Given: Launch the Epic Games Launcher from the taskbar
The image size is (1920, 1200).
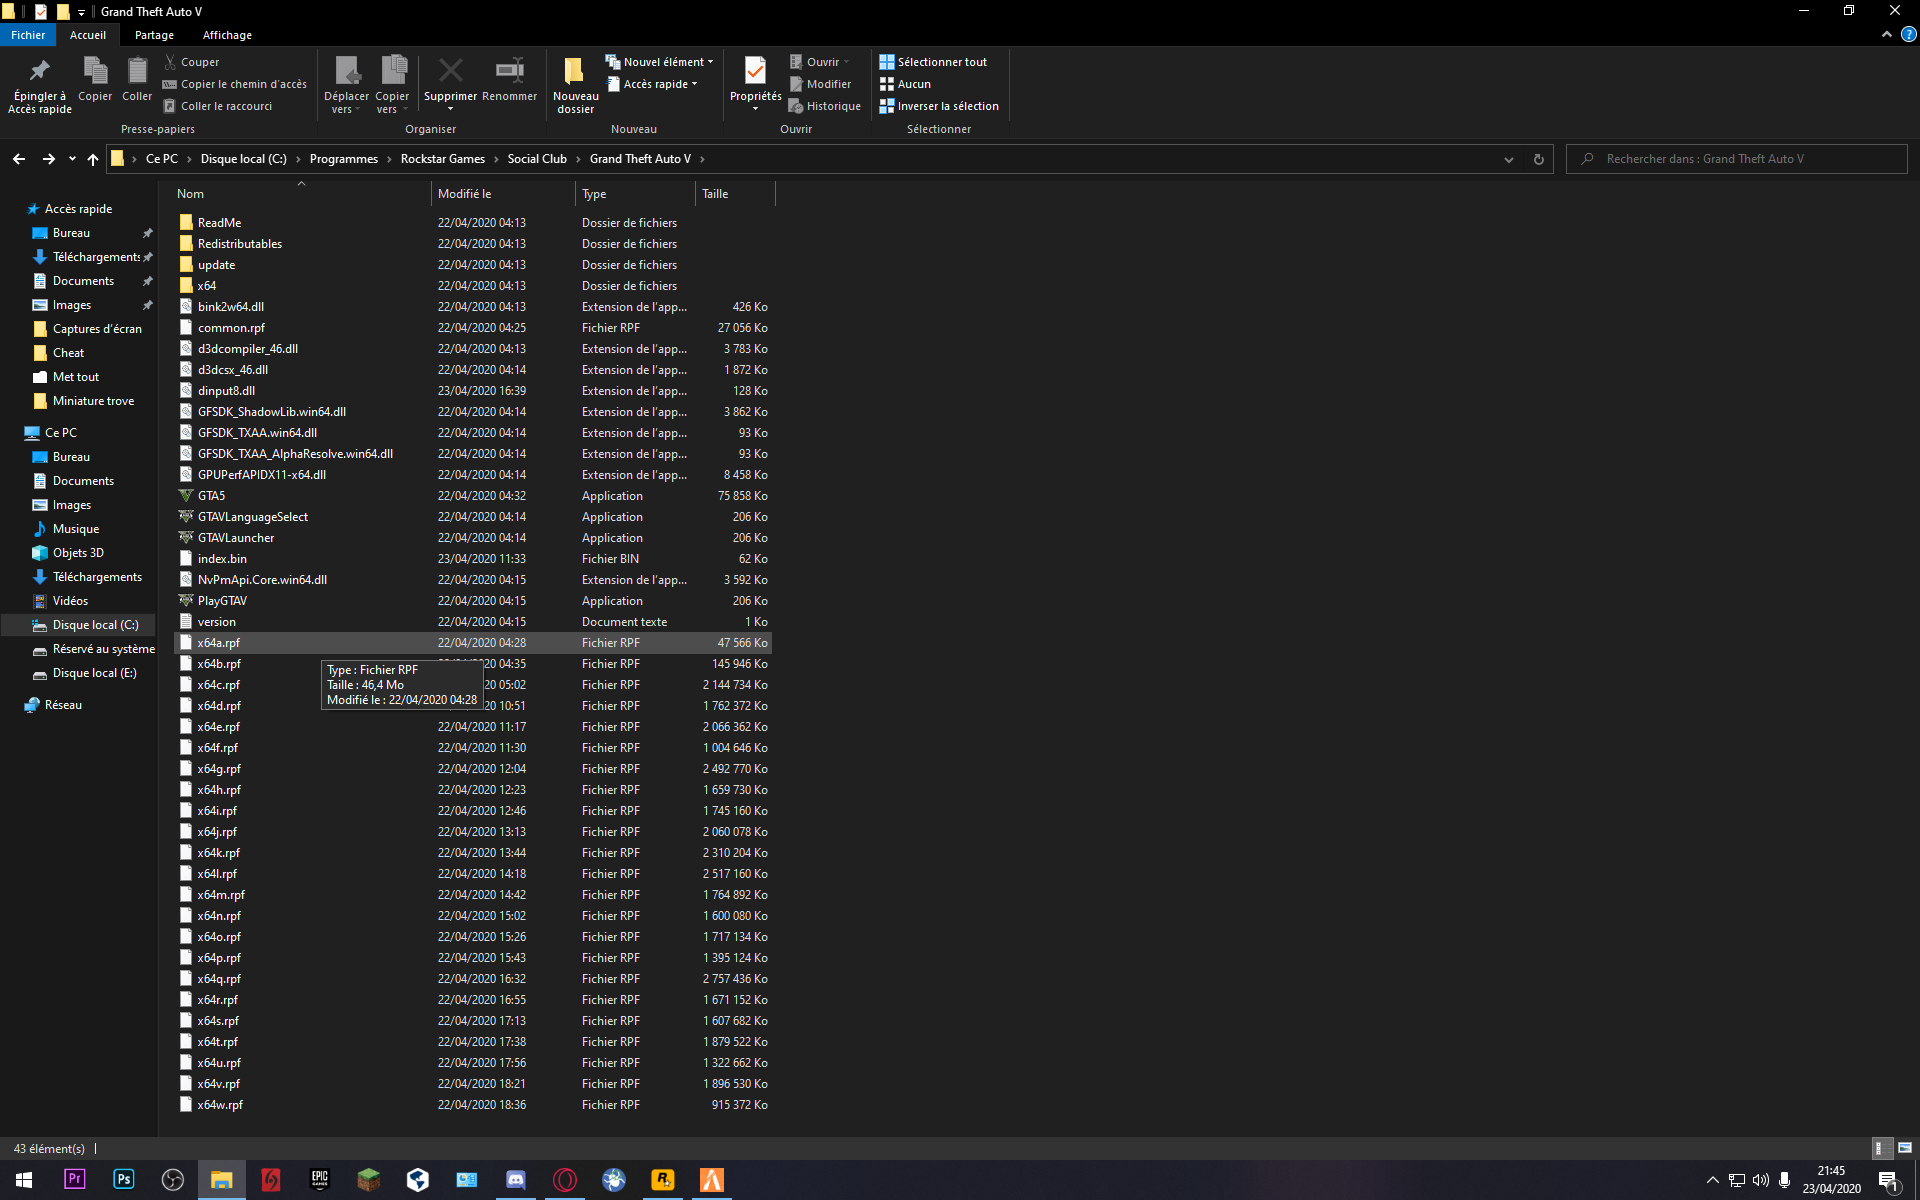Looking at the screenshot, I should point(319,1181).
